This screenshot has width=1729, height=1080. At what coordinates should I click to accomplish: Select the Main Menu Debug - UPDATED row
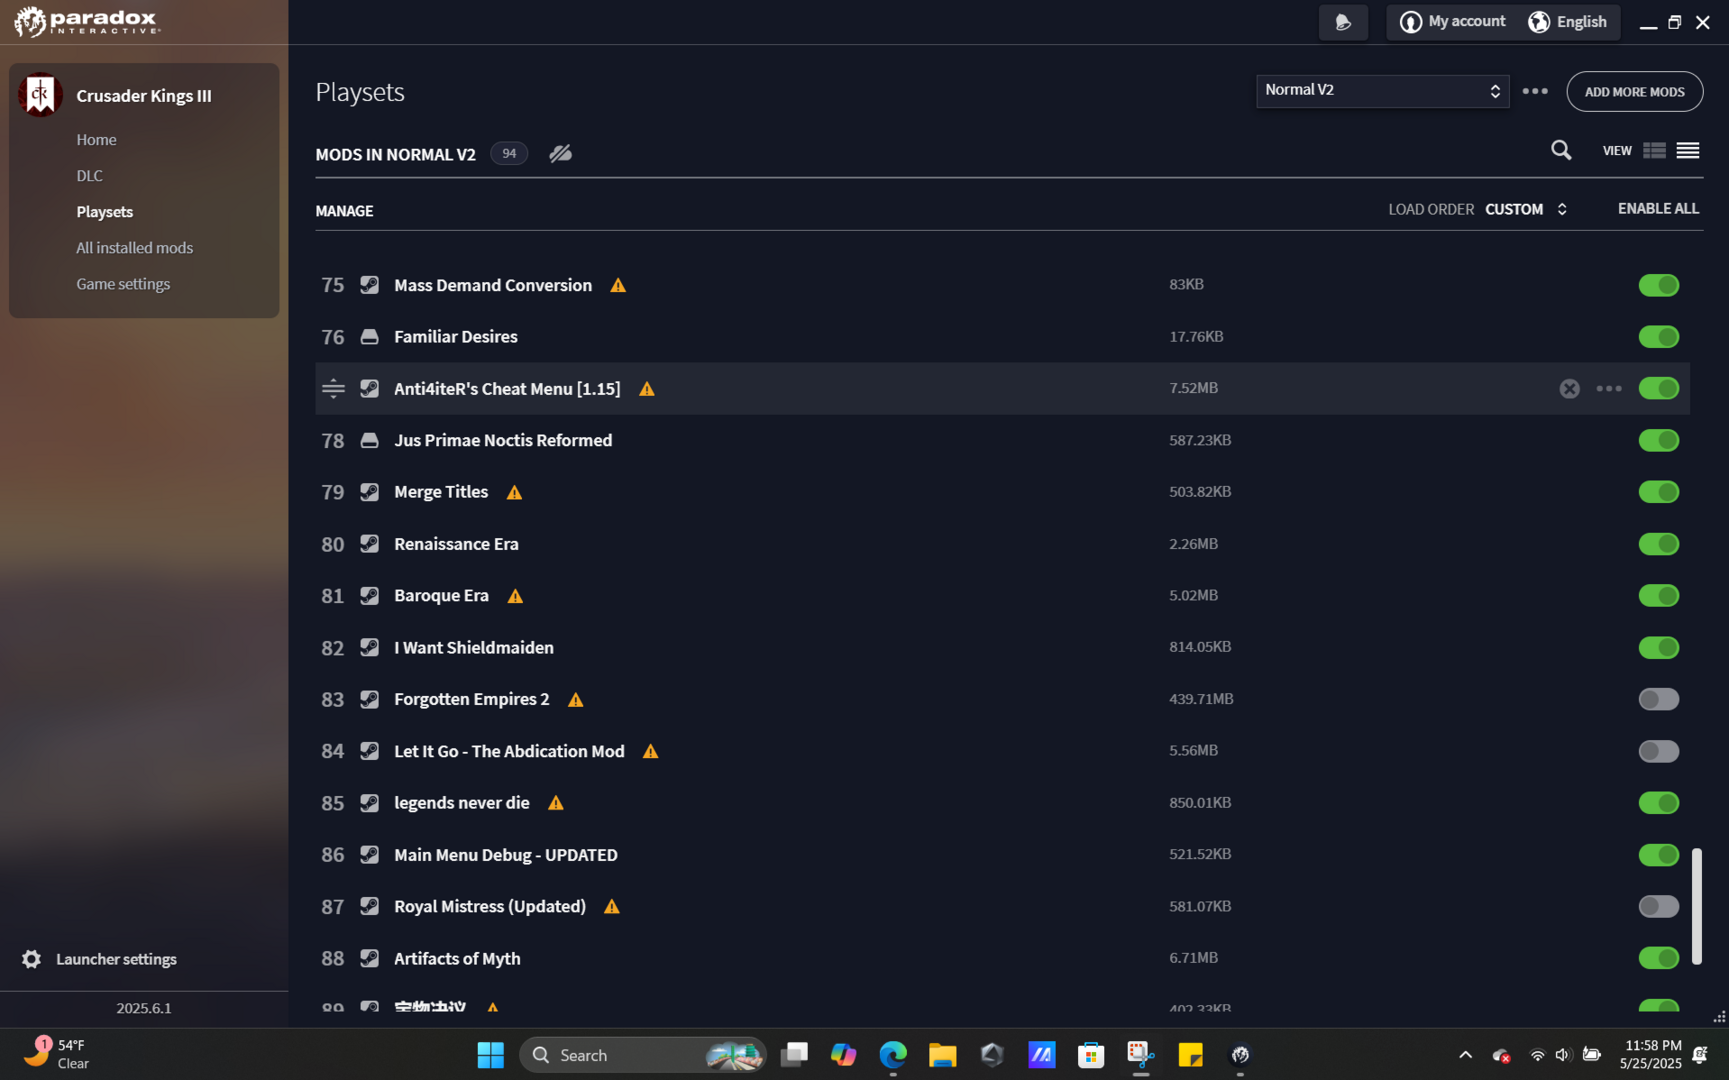click(1002, 855)
